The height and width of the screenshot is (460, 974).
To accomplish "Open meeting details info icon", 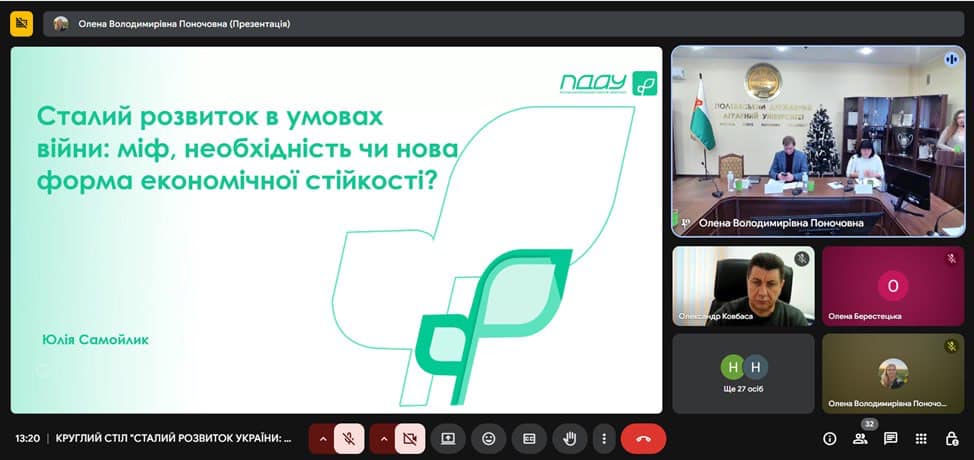I will pyautogui.click(x=829, y=438).
